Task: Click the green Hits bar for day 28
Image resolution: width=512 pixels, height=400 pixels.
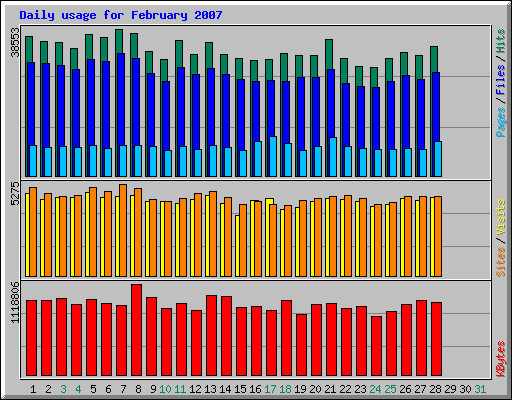Action: coord(434,59)
